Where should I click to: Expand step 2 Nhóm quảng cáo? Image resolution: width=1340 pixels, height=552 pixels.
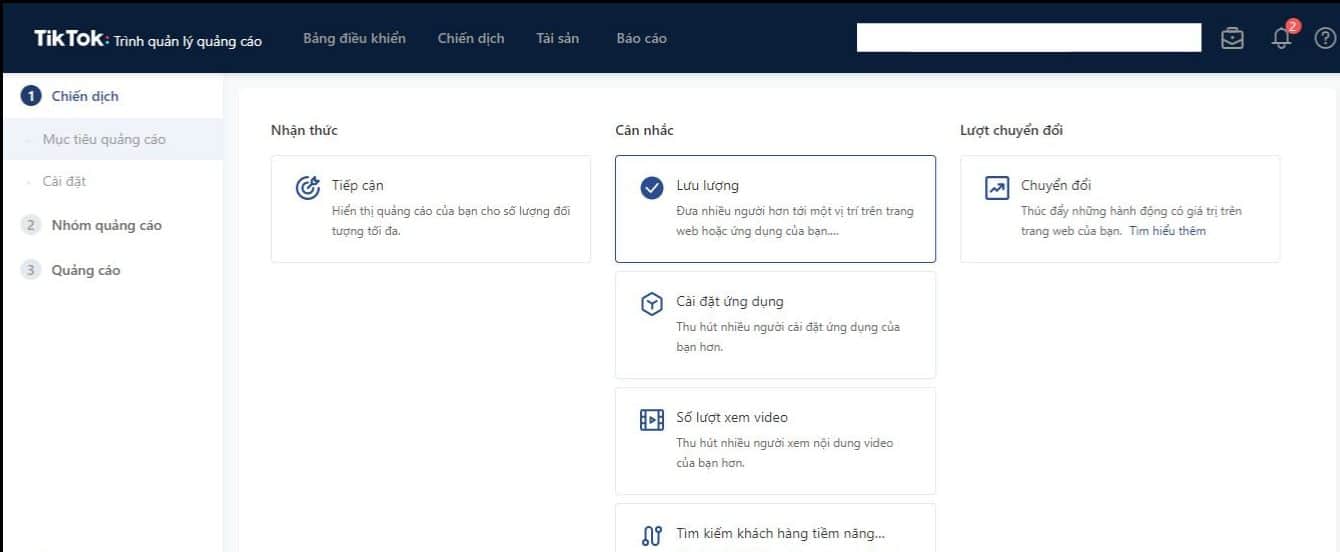pyautogui.click(x=106, y=225)
